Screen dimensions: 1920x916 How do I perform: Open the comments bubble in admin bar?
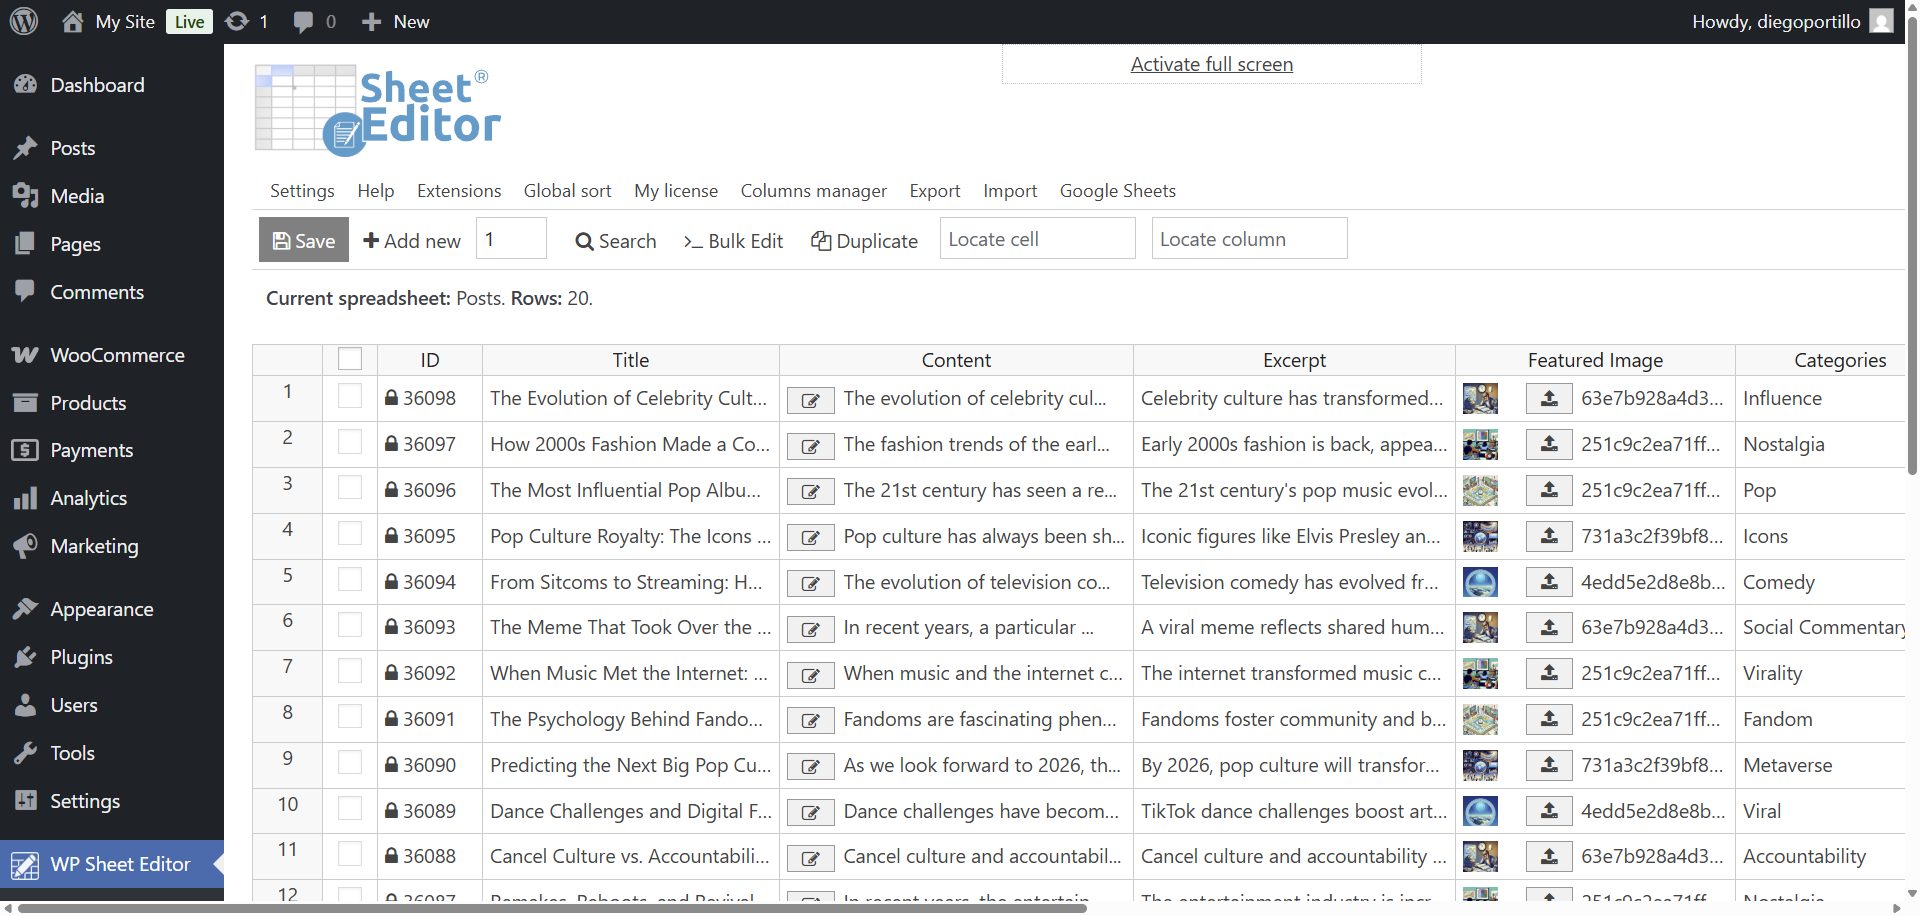303,21
